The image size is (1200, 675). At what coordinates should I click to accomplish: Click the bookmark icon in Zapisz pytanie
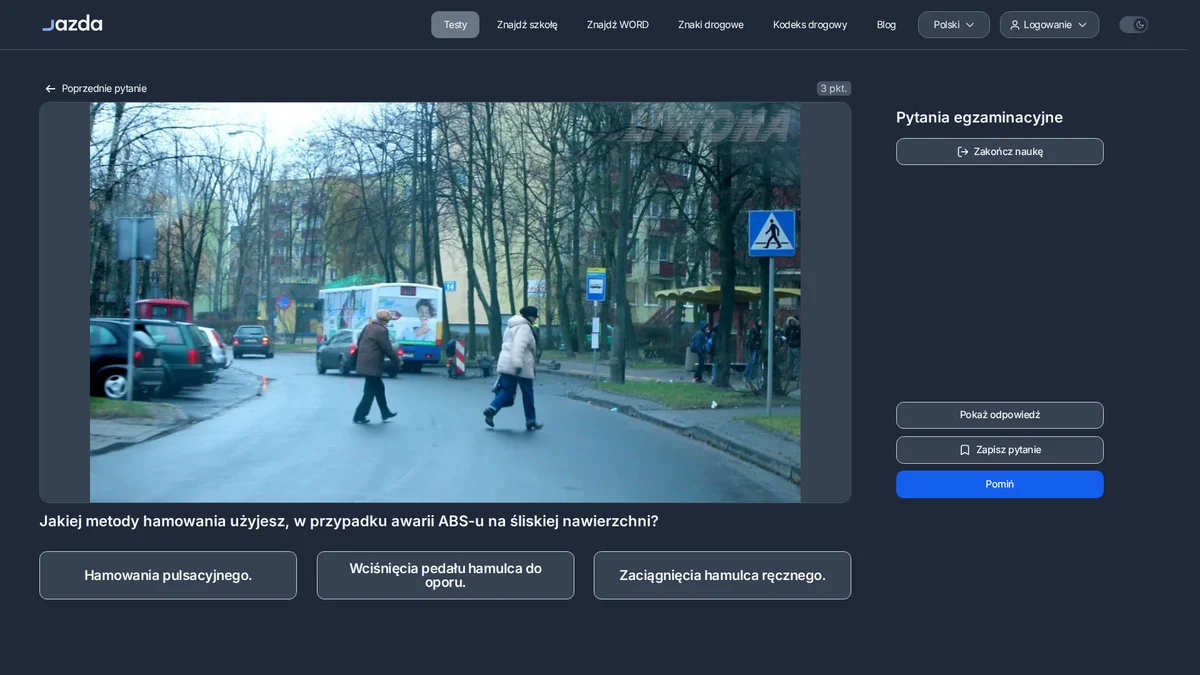tap(965, 450)
